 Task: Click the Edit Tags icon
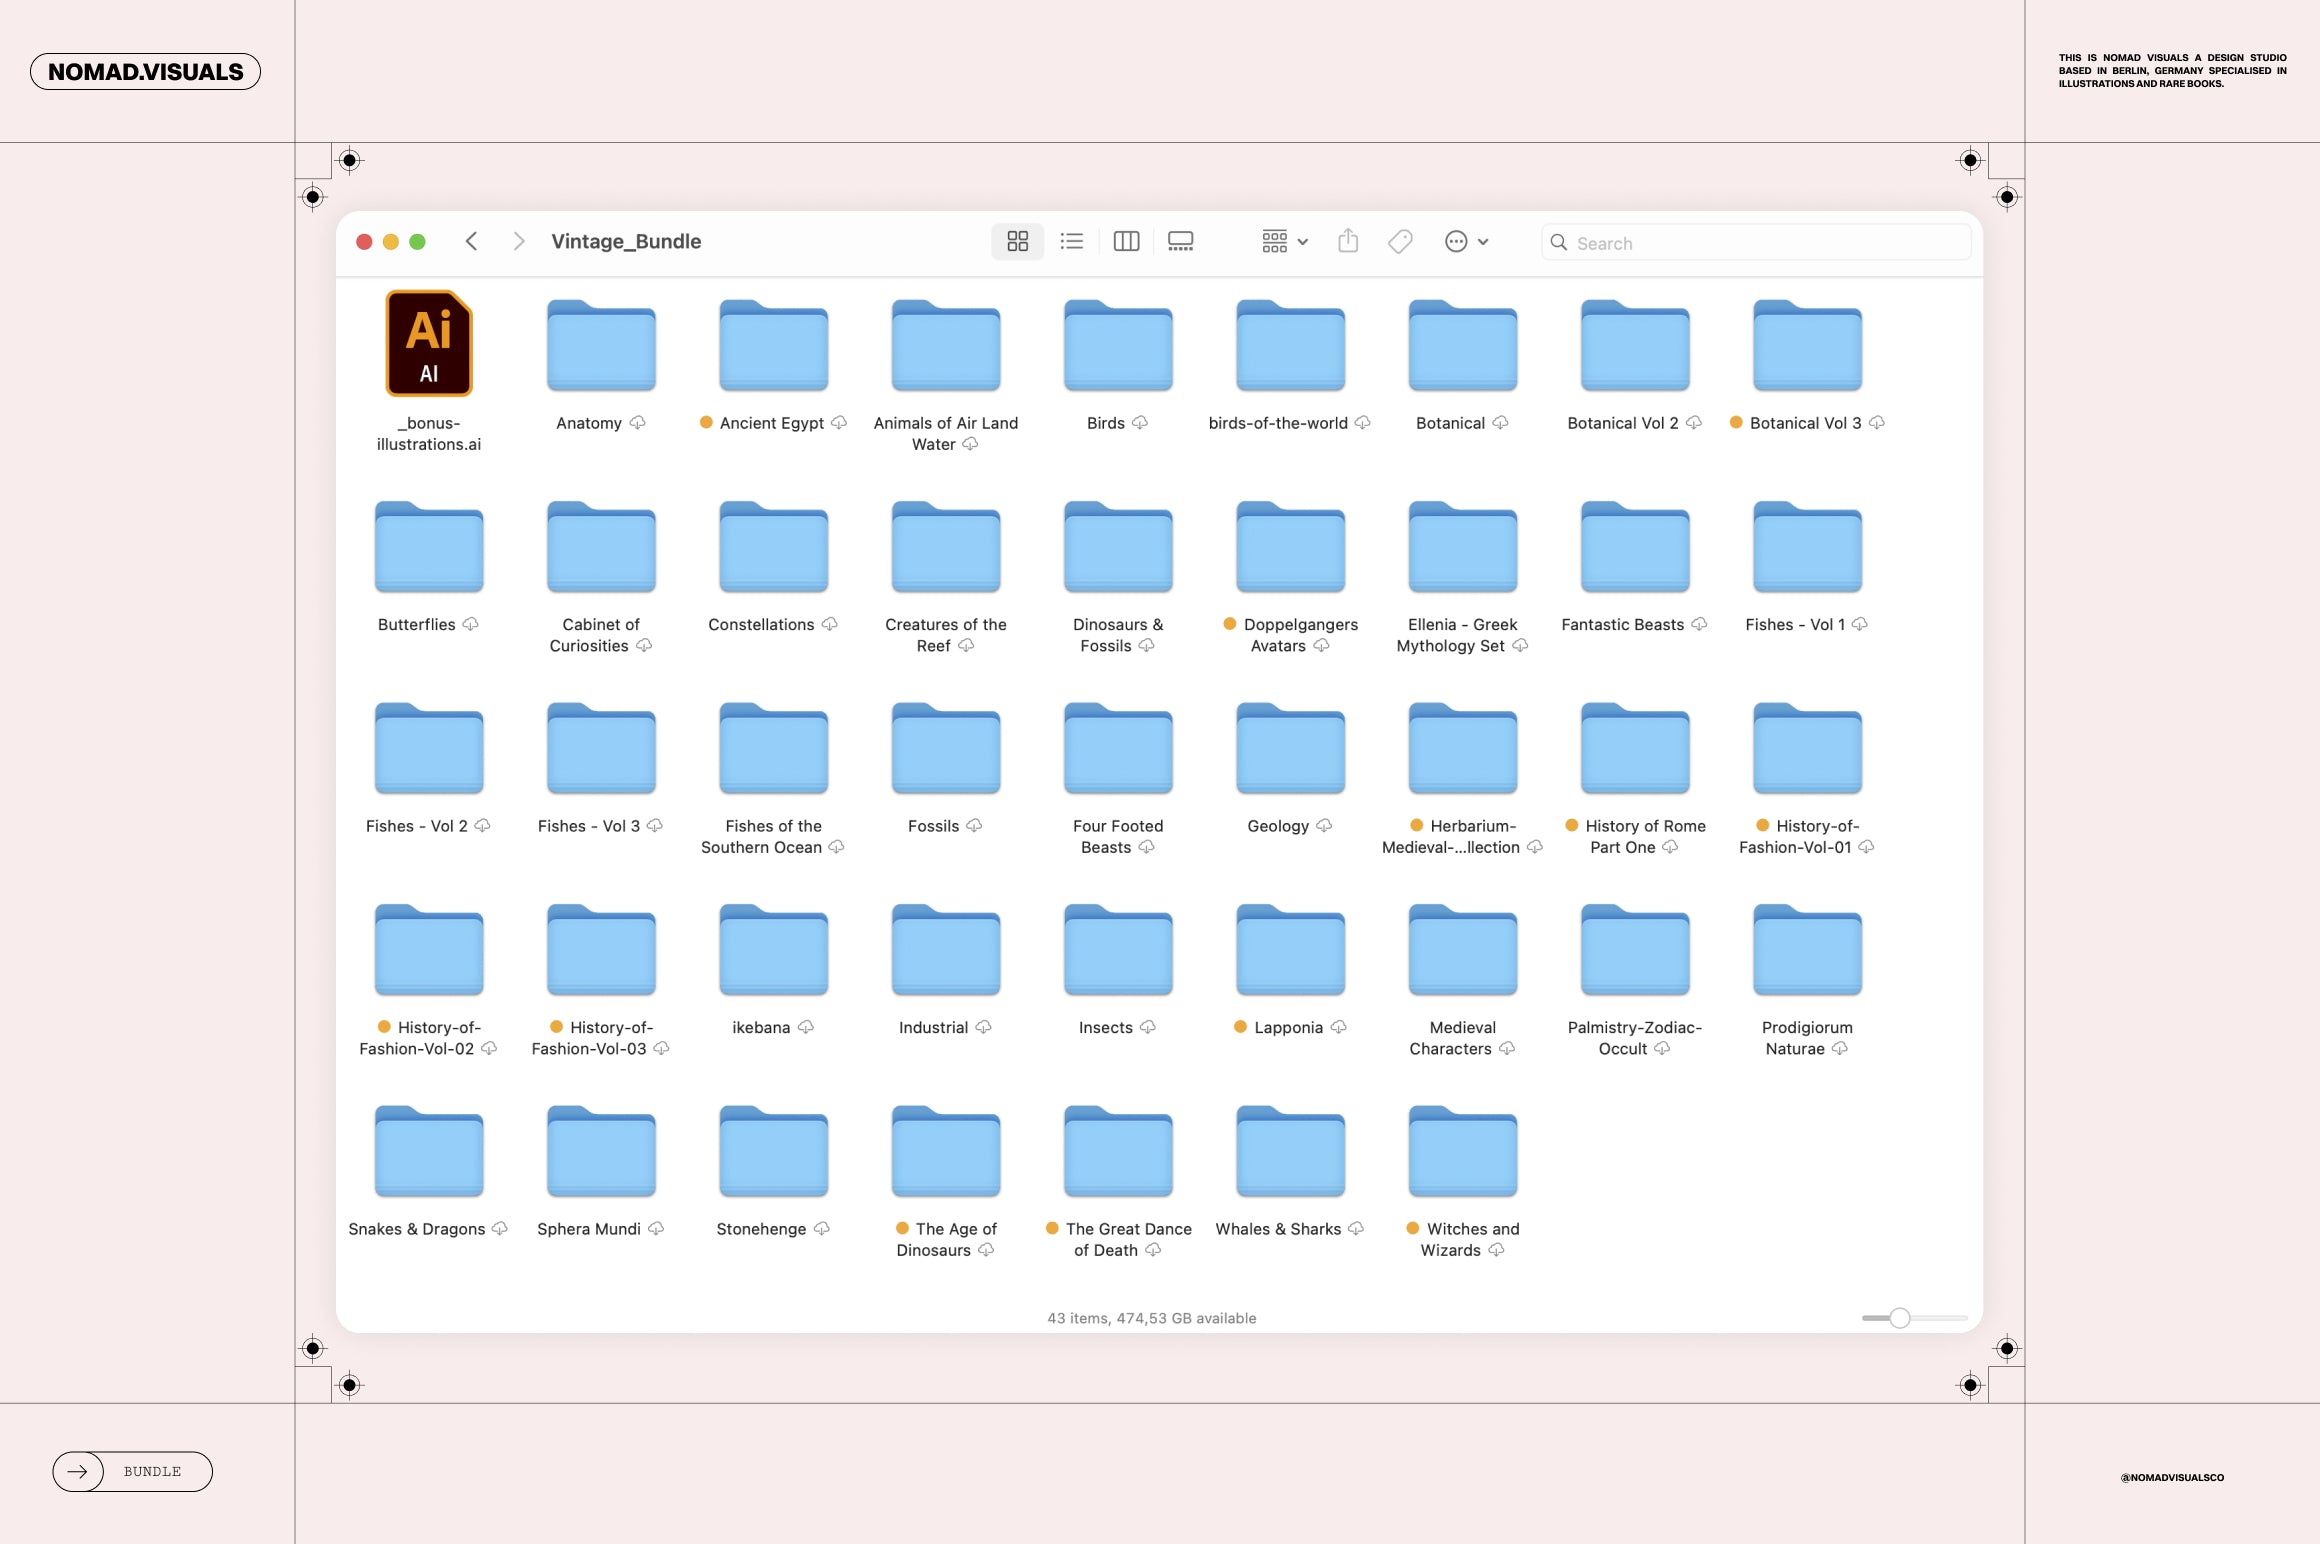pos(1400,242)
